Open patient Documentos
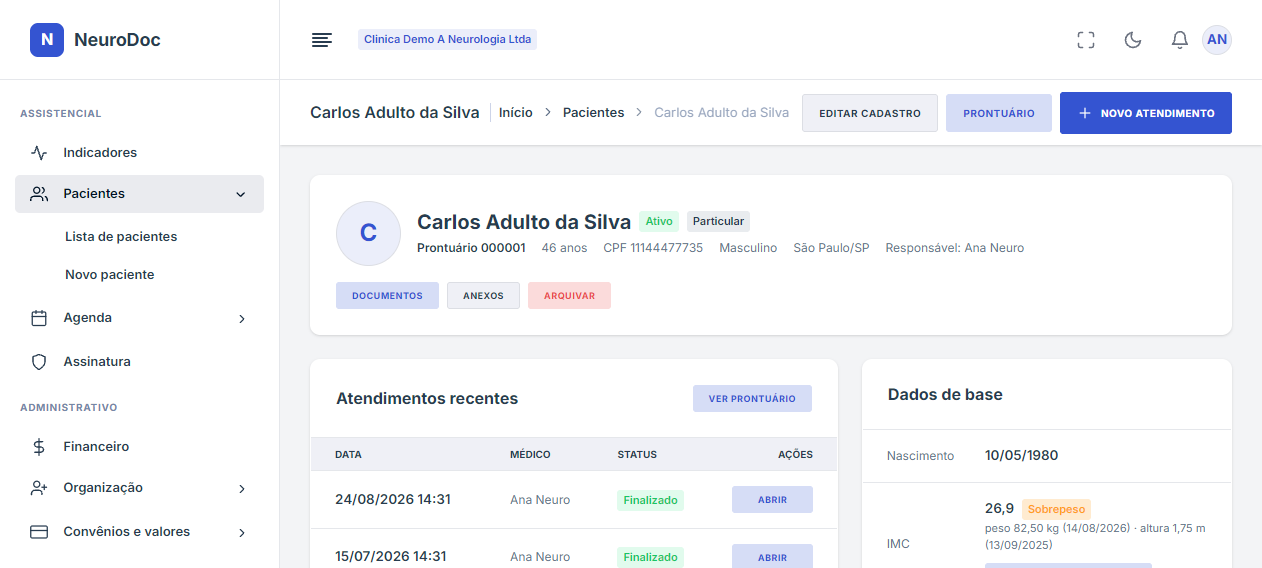The width and height of the screenshot is (1262, 568). click(387, 296)
